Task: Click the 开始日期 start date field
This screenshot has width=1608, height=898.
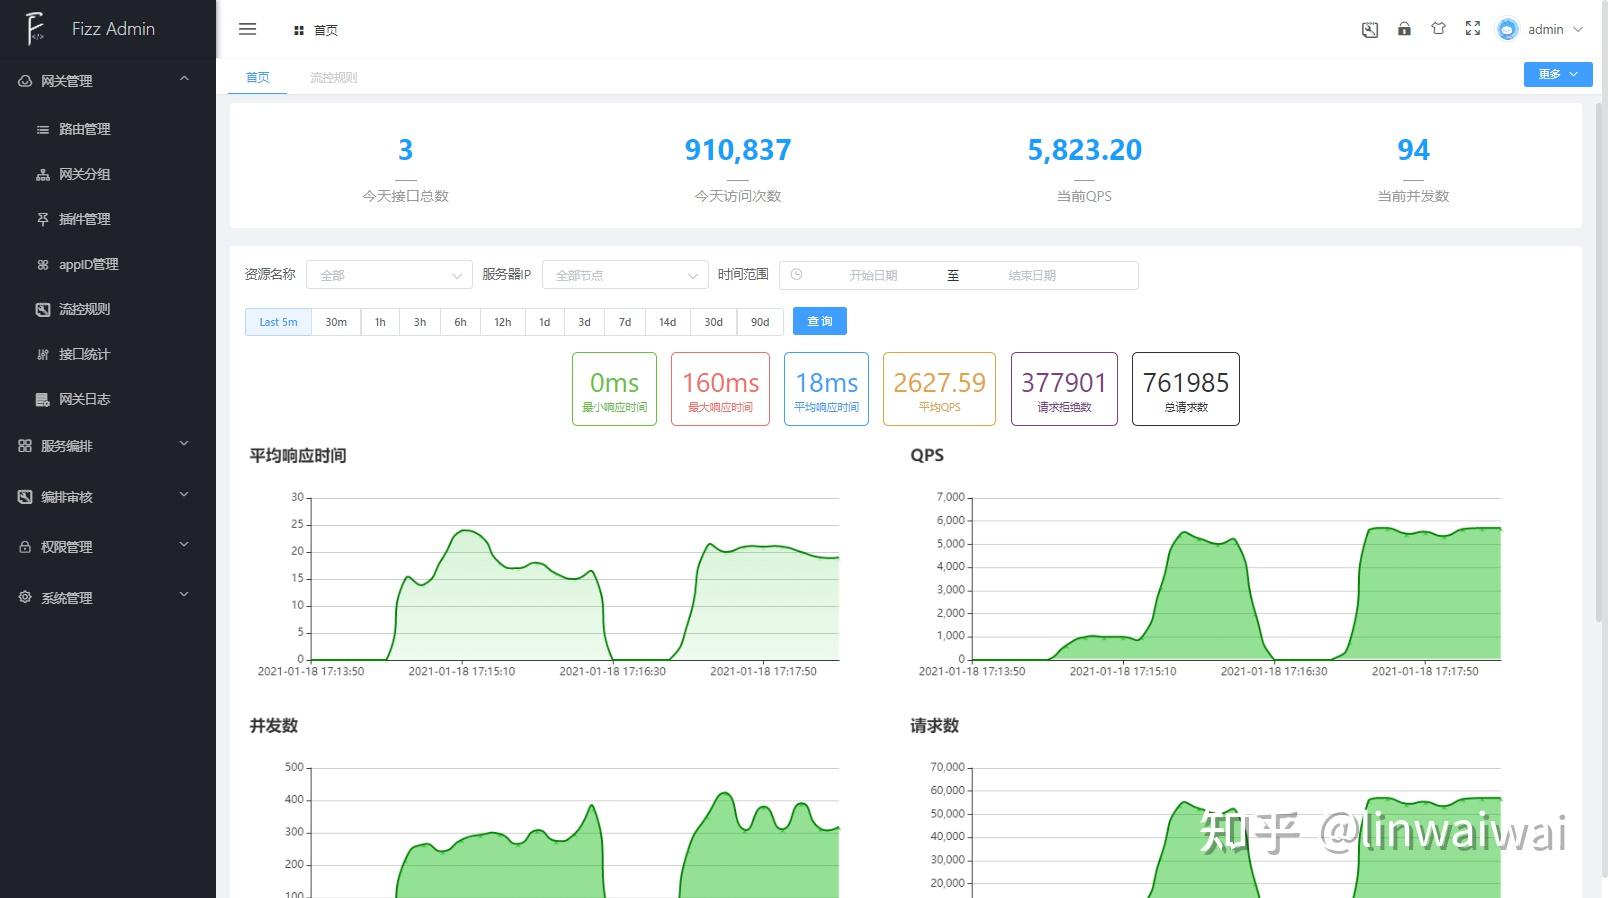Action: (873, 275)
